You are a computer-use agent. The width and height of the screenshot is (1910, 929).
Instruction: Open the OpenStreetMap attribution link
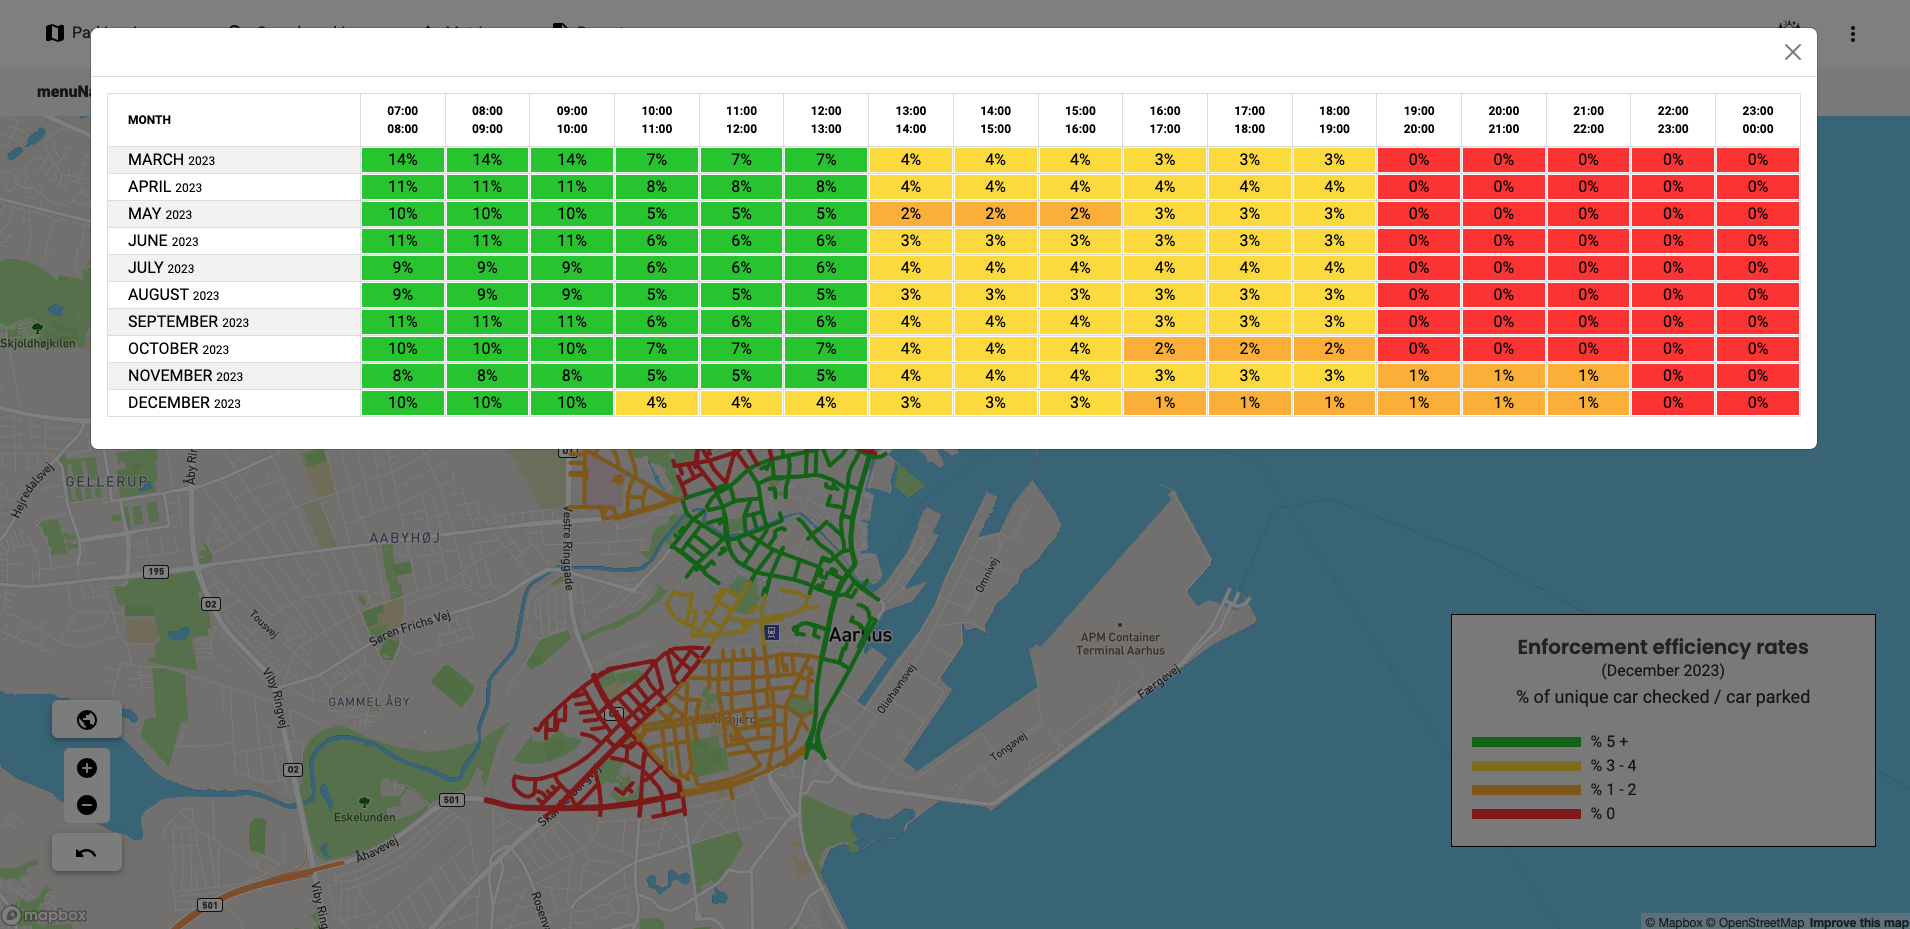(1755, 922)
